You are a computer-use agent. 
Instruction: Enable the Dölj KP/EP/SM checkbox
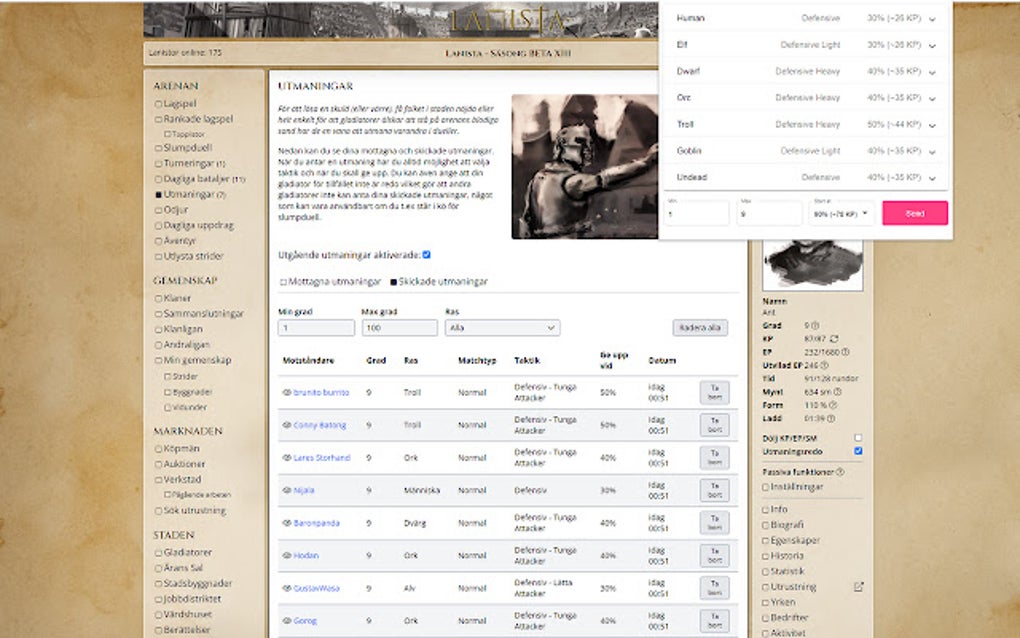point(857,437)
